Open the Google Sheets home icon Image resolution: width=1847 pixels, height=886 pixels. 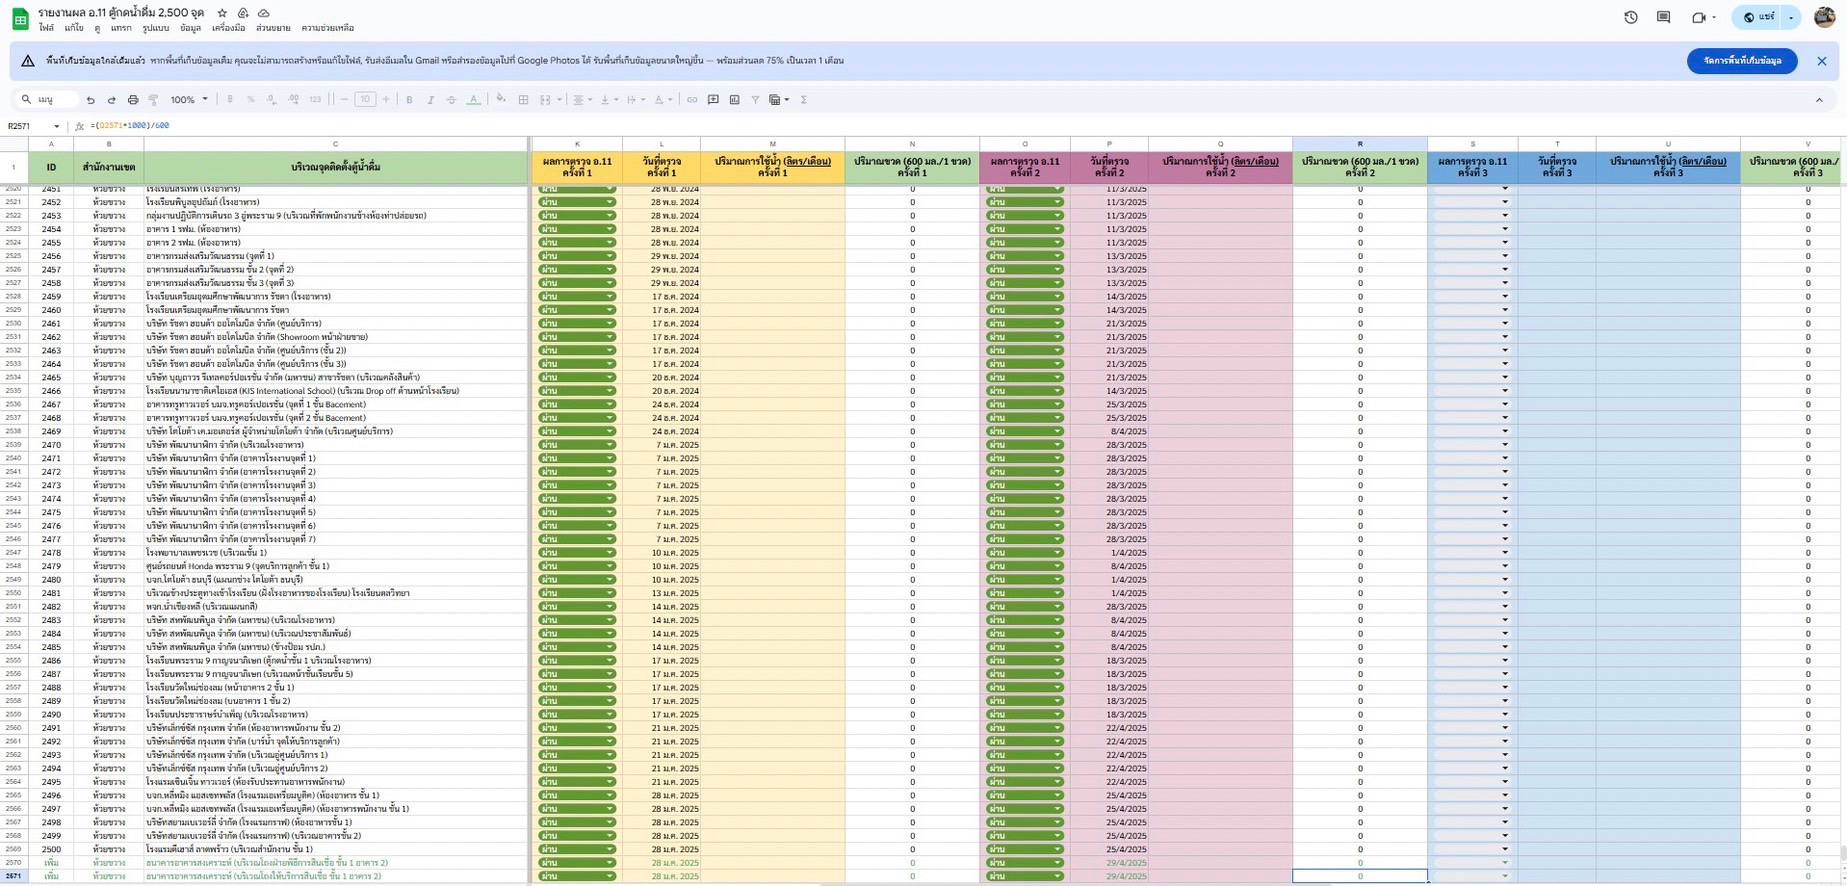pos(19,19)
